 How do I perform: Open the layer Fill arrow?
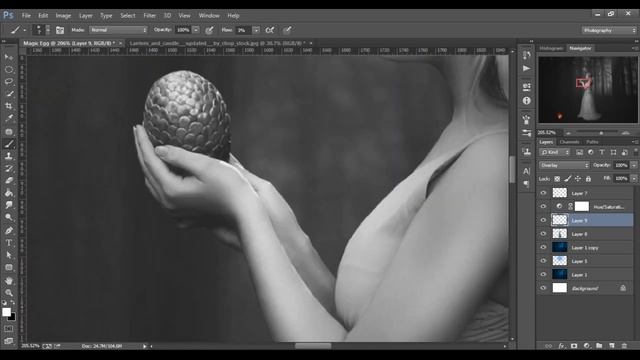click(634, 178)
